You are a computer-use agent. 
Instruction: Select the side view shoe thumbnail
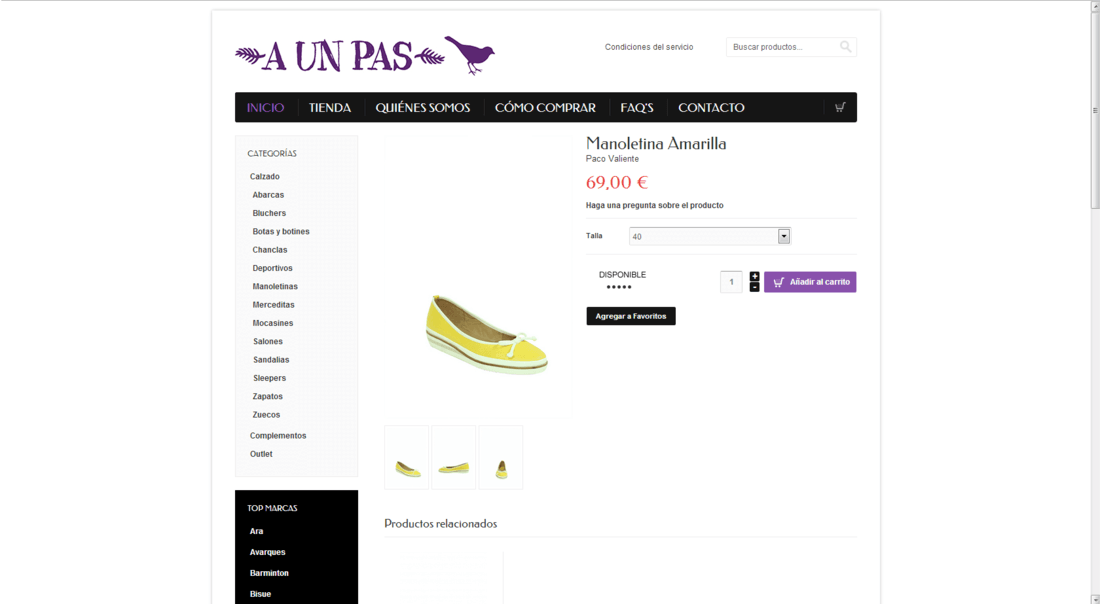click(x=453, y=457)
